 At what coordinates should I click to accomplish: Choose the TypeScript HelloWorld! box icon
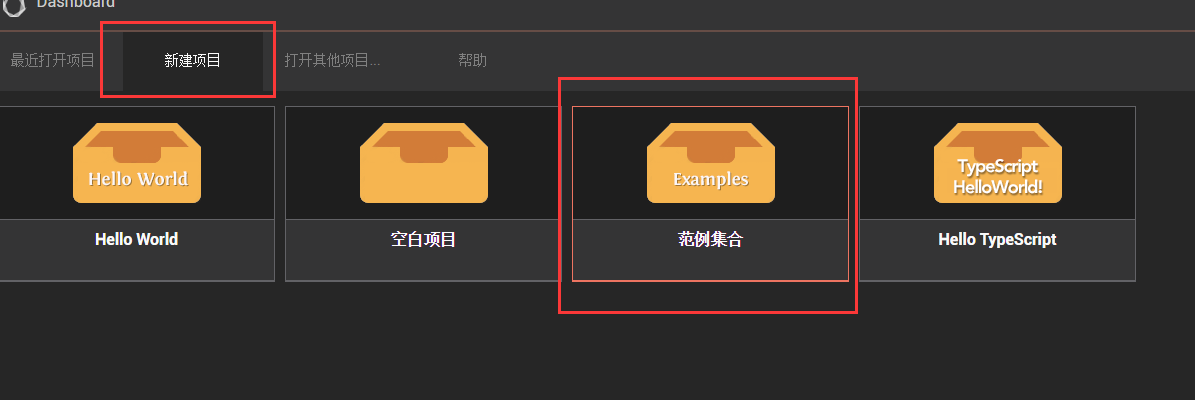pos(998,163)
